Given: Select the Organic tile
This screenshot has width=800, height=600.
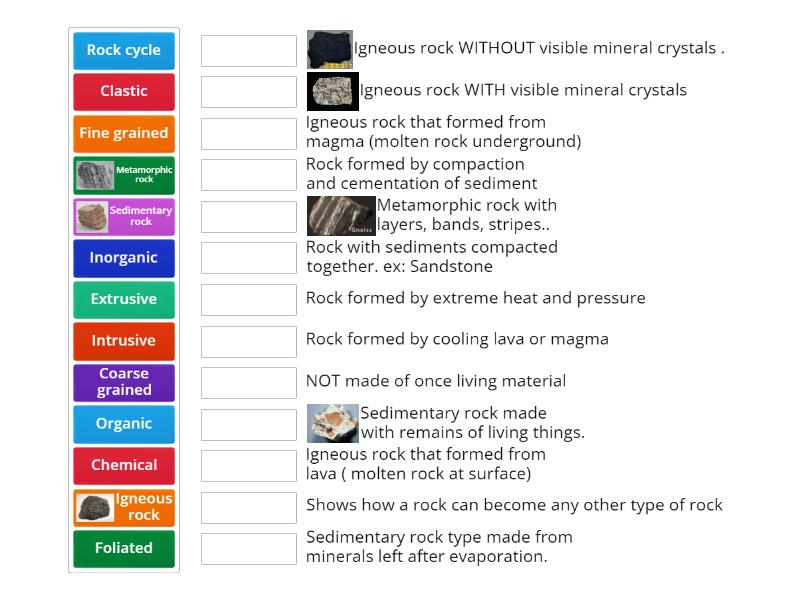Looking at the screenshot, I should point(123,424).
